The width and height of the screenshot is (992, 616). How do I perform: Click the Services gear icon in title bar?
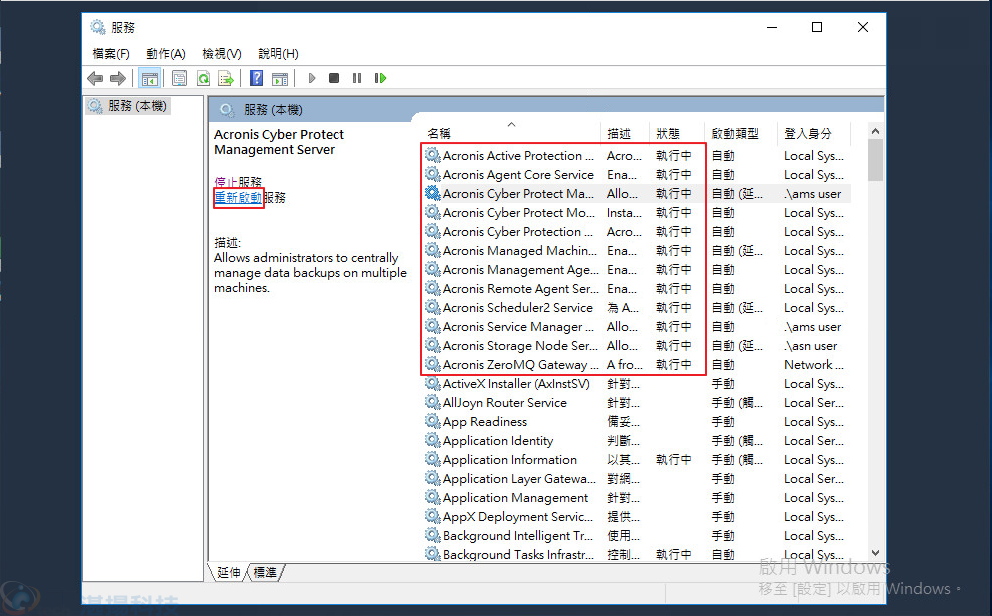pyautogui.click(x=97, y=27)
